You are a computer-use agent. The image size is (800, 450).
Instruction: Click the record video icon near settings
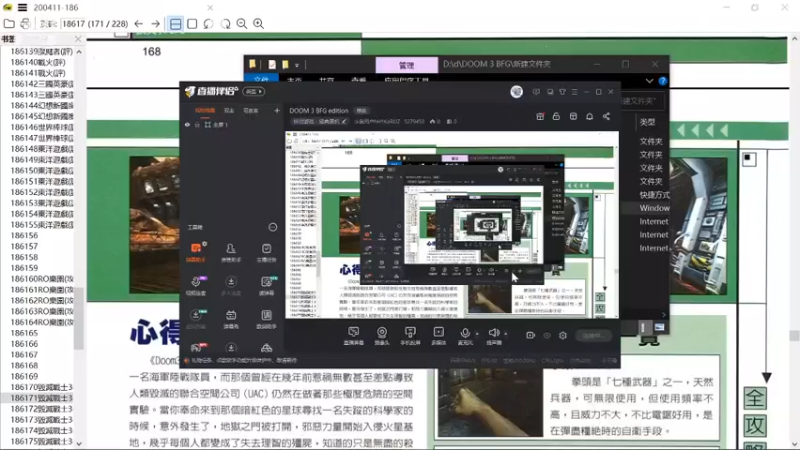(530, 335)
